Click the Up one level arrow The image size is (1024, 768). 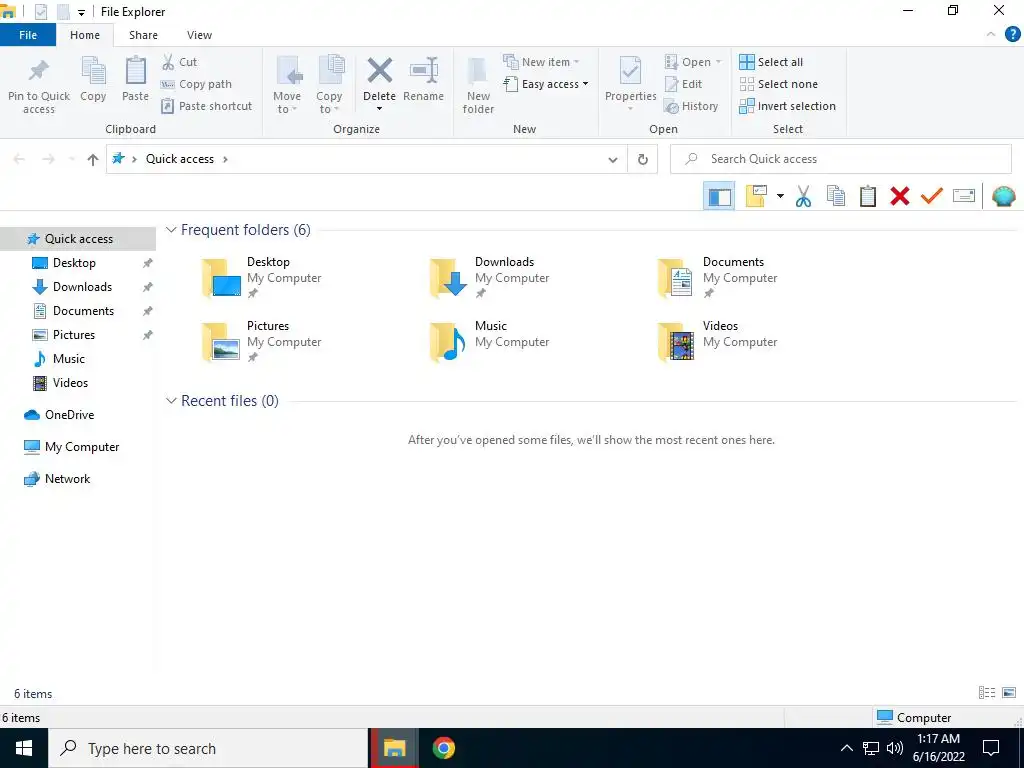[x=93, y=159]
